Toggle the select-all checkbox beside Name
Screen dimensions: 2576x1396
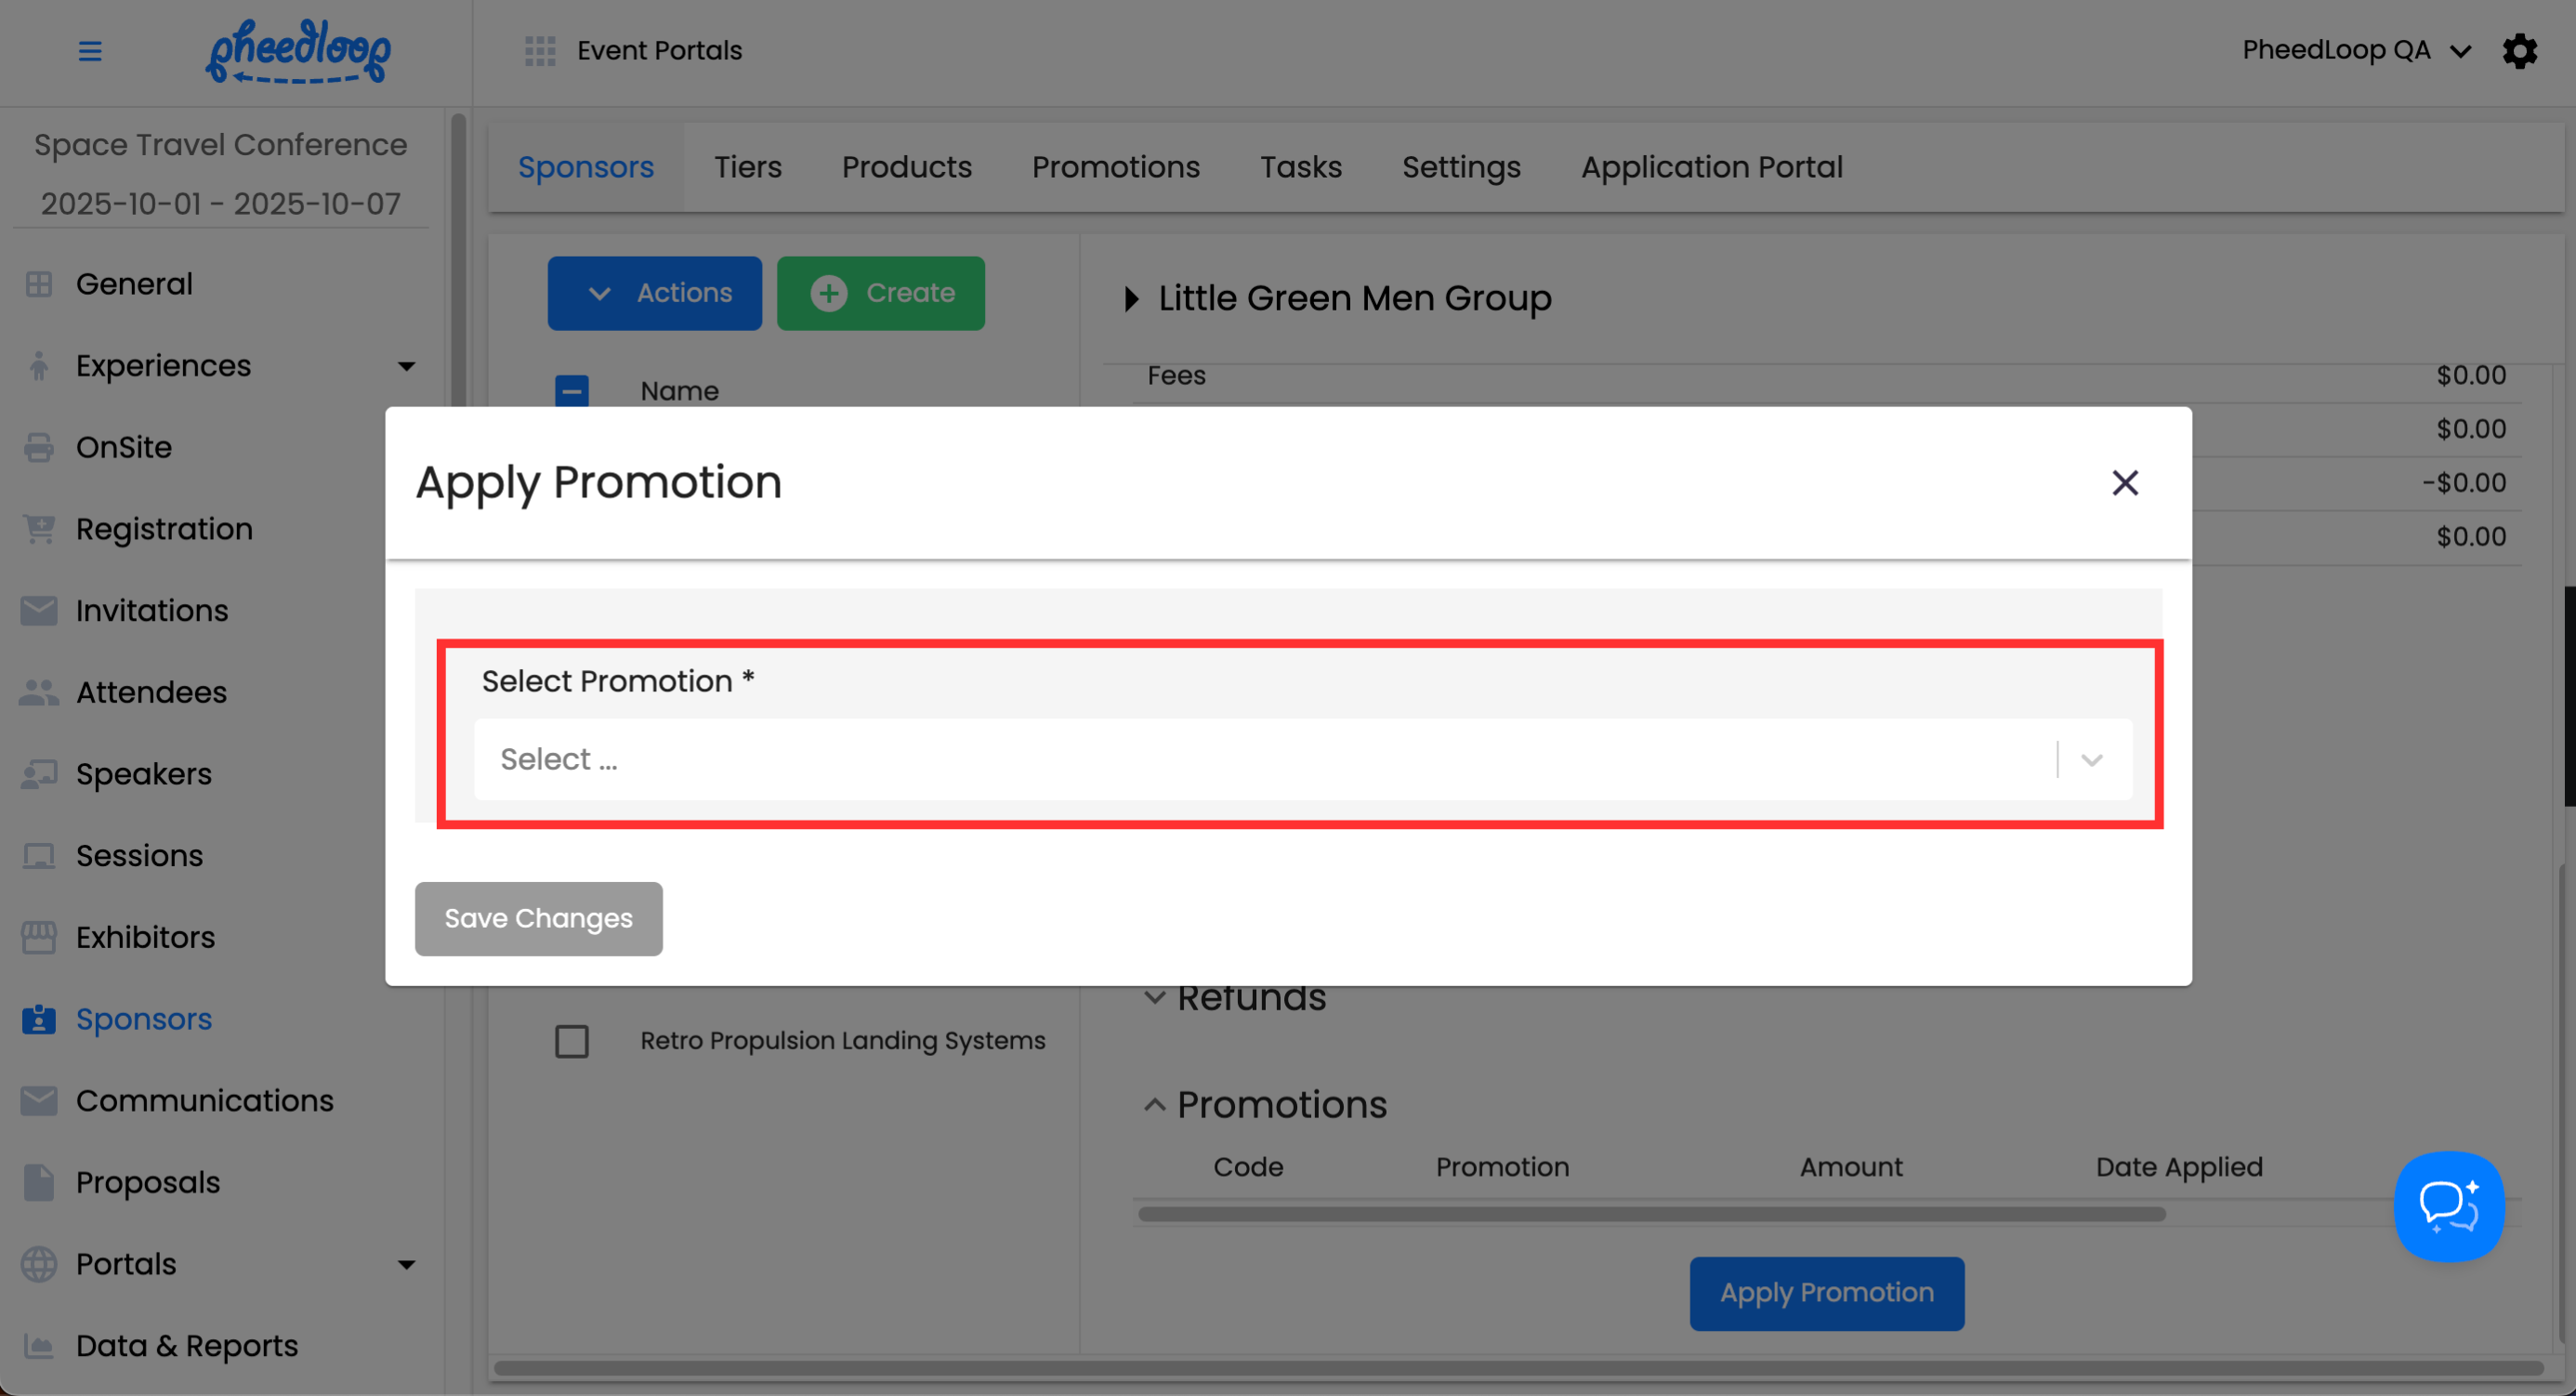572,390
